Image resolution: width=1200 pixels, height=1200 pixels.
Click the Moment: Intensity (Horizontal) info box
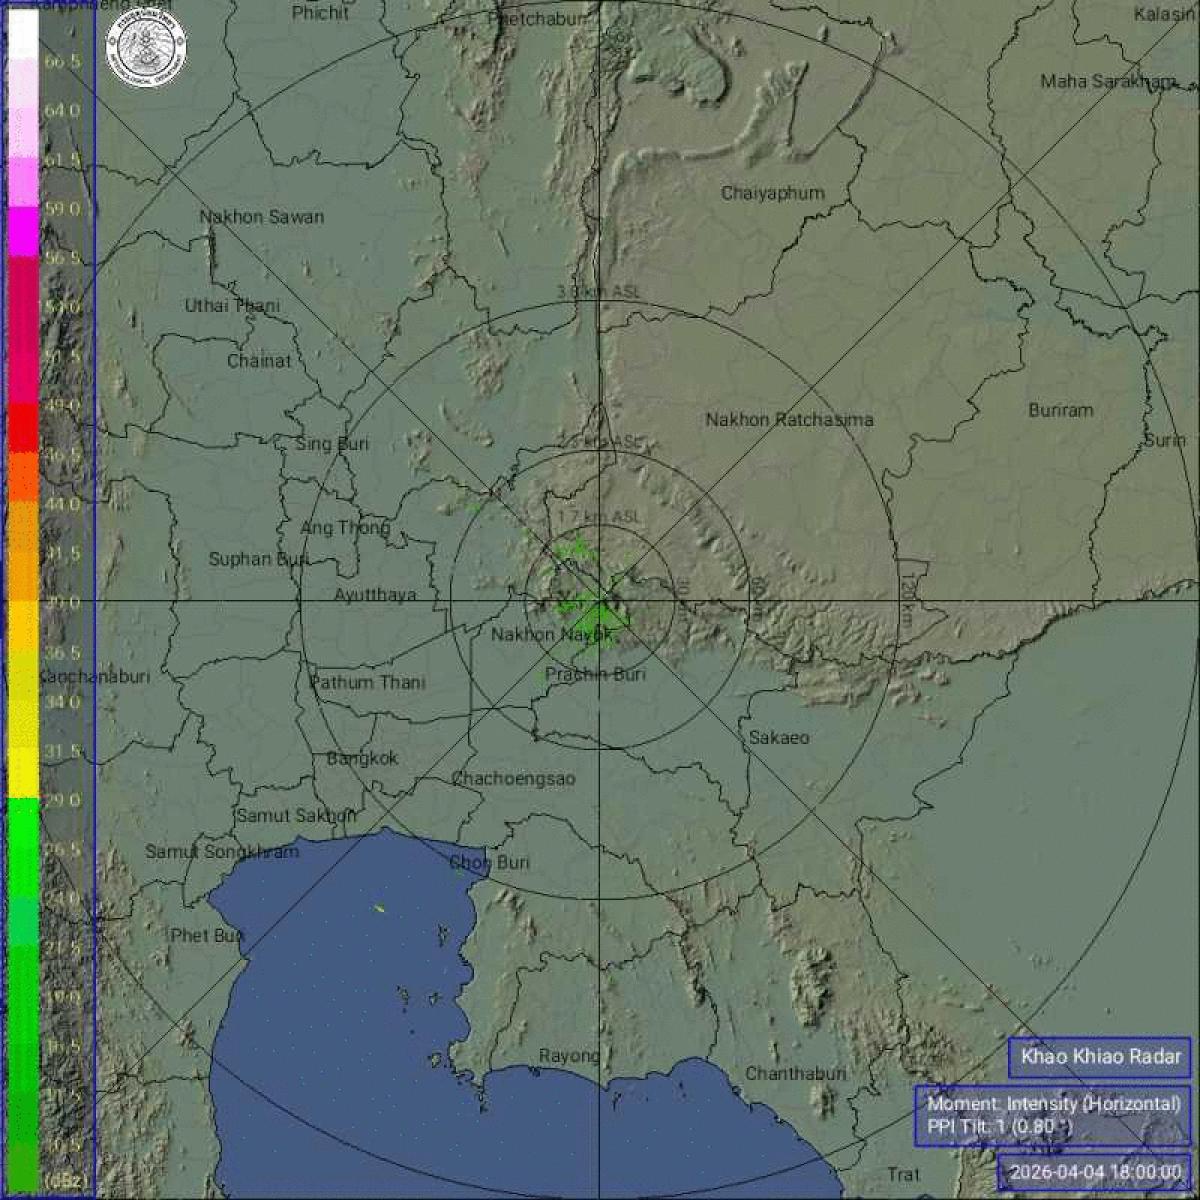click(1053, 1115)
